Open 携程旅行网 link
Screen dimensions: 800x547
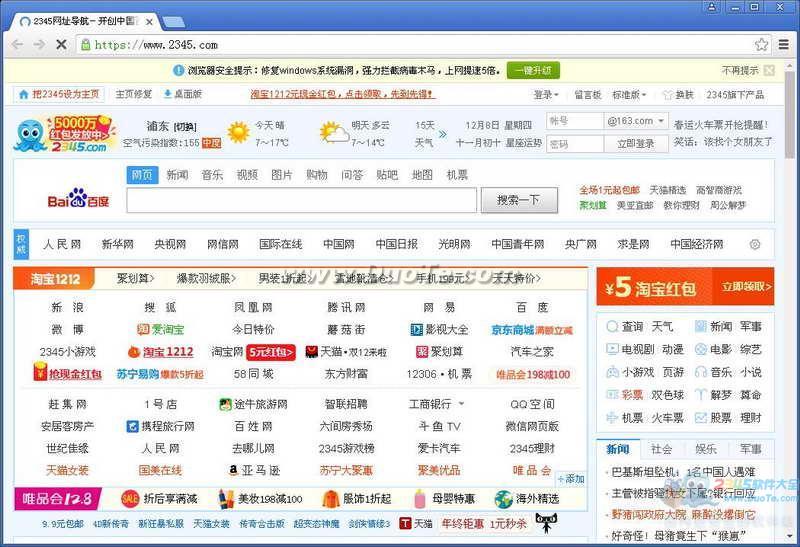coord(160,426)
